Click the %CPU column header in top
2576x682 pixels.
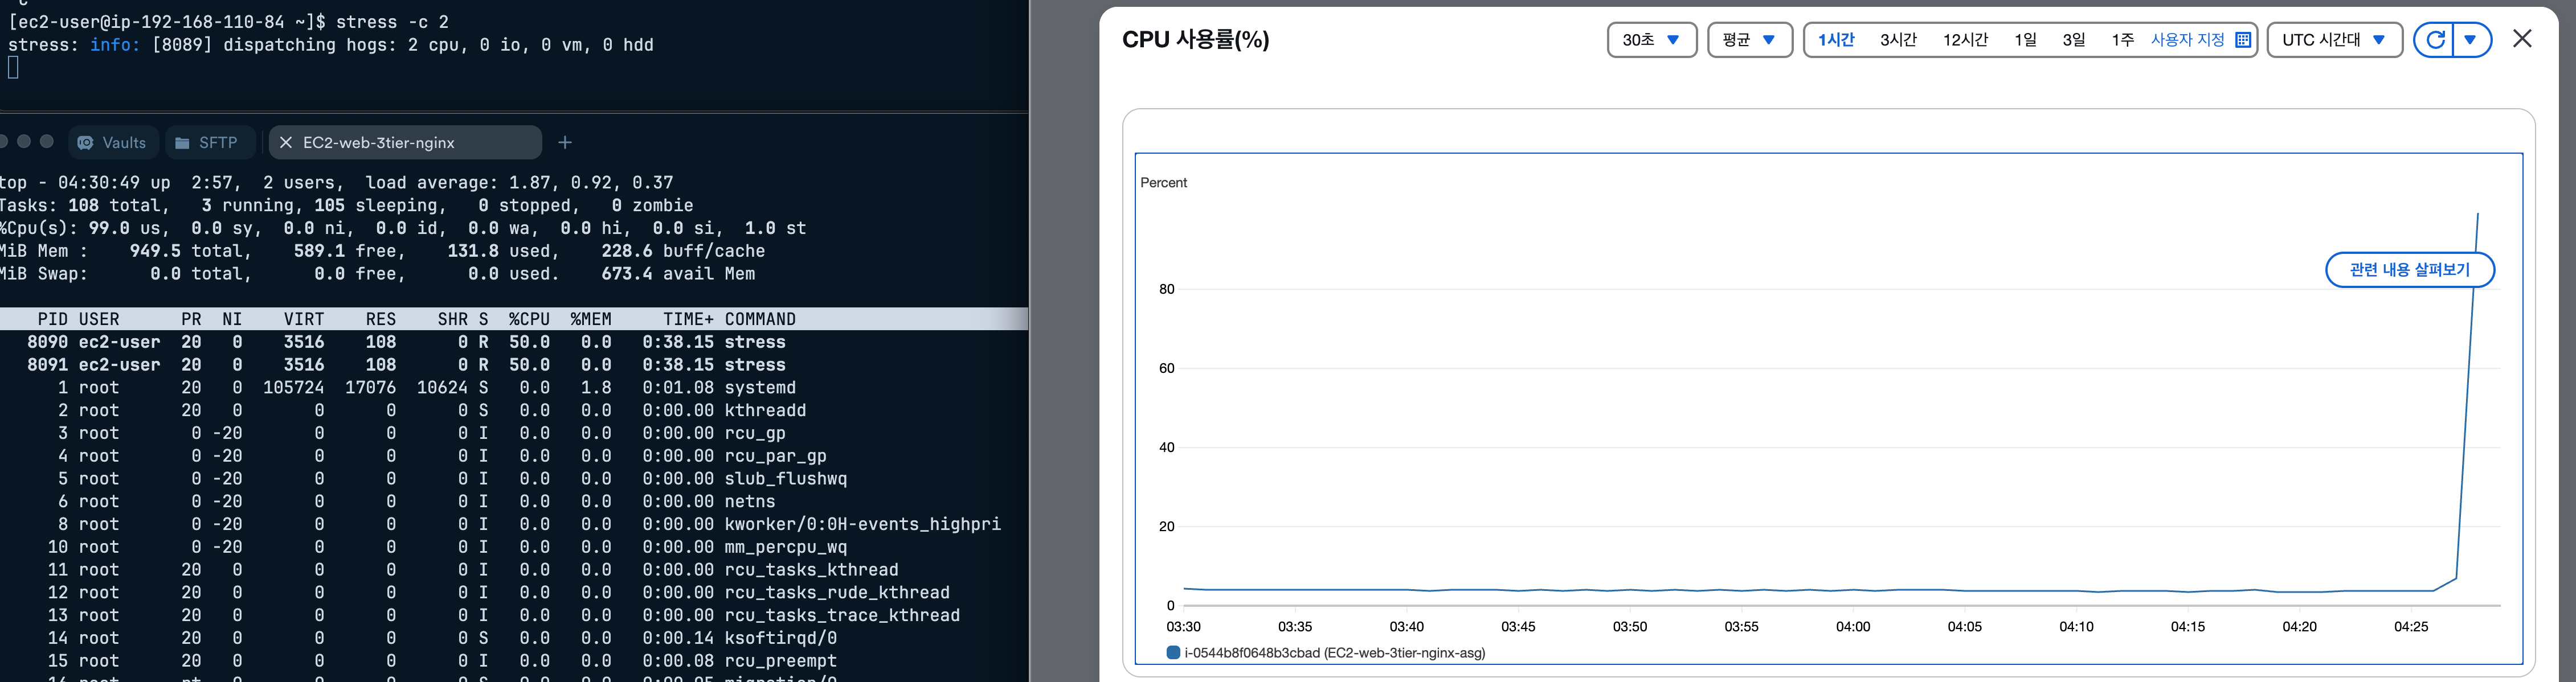pos(529,319)
